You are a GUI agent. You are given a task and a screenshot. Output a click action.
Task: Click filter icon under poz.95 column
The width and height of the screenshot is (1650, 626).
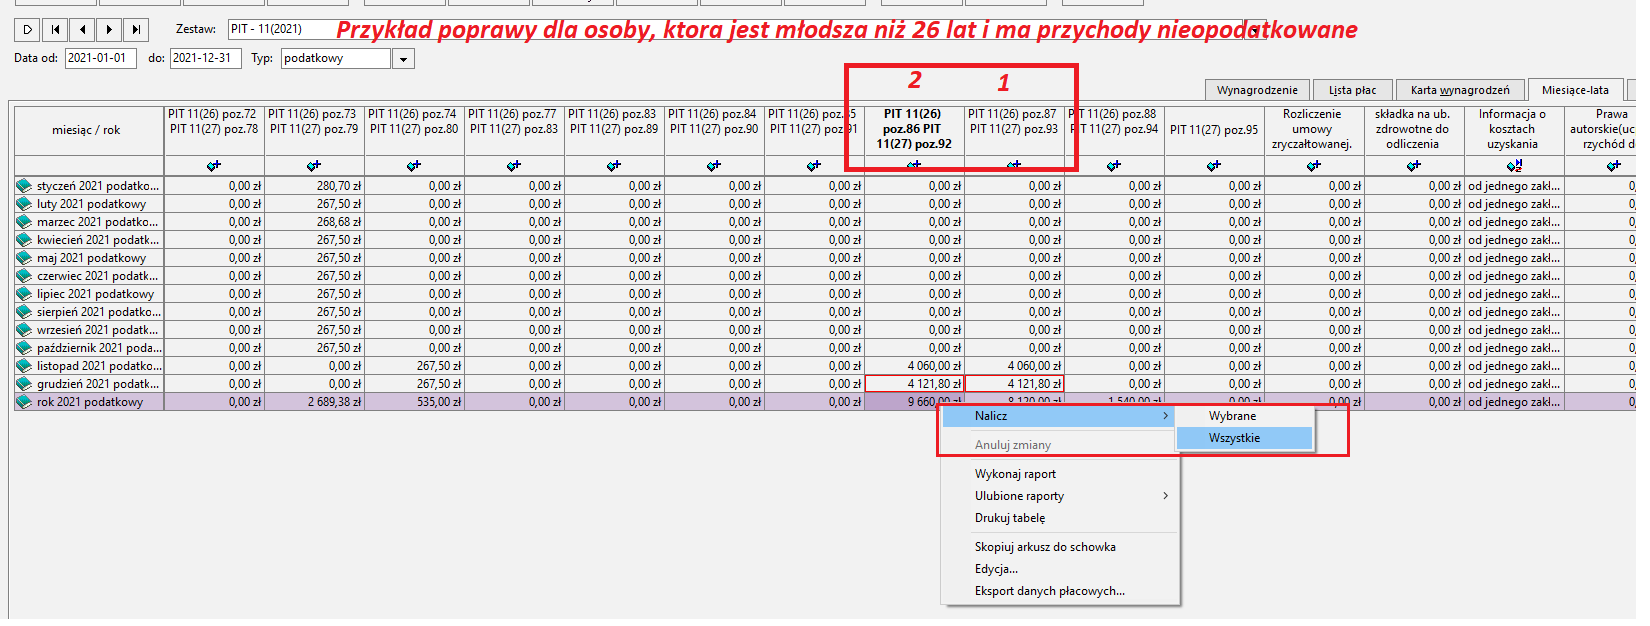click(x=1214, y=166)
